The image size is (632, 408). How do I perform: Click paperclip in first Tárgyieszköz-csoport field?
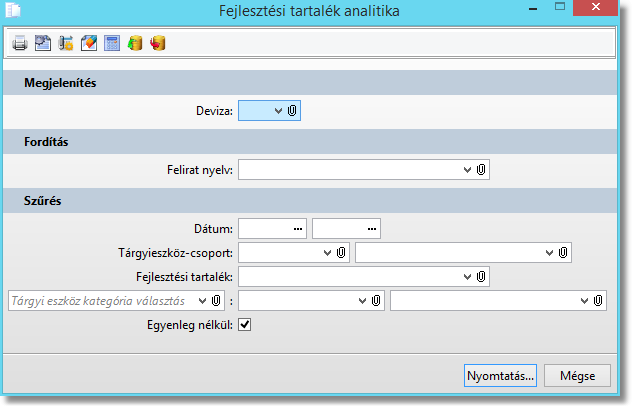[x=341, y=253]
